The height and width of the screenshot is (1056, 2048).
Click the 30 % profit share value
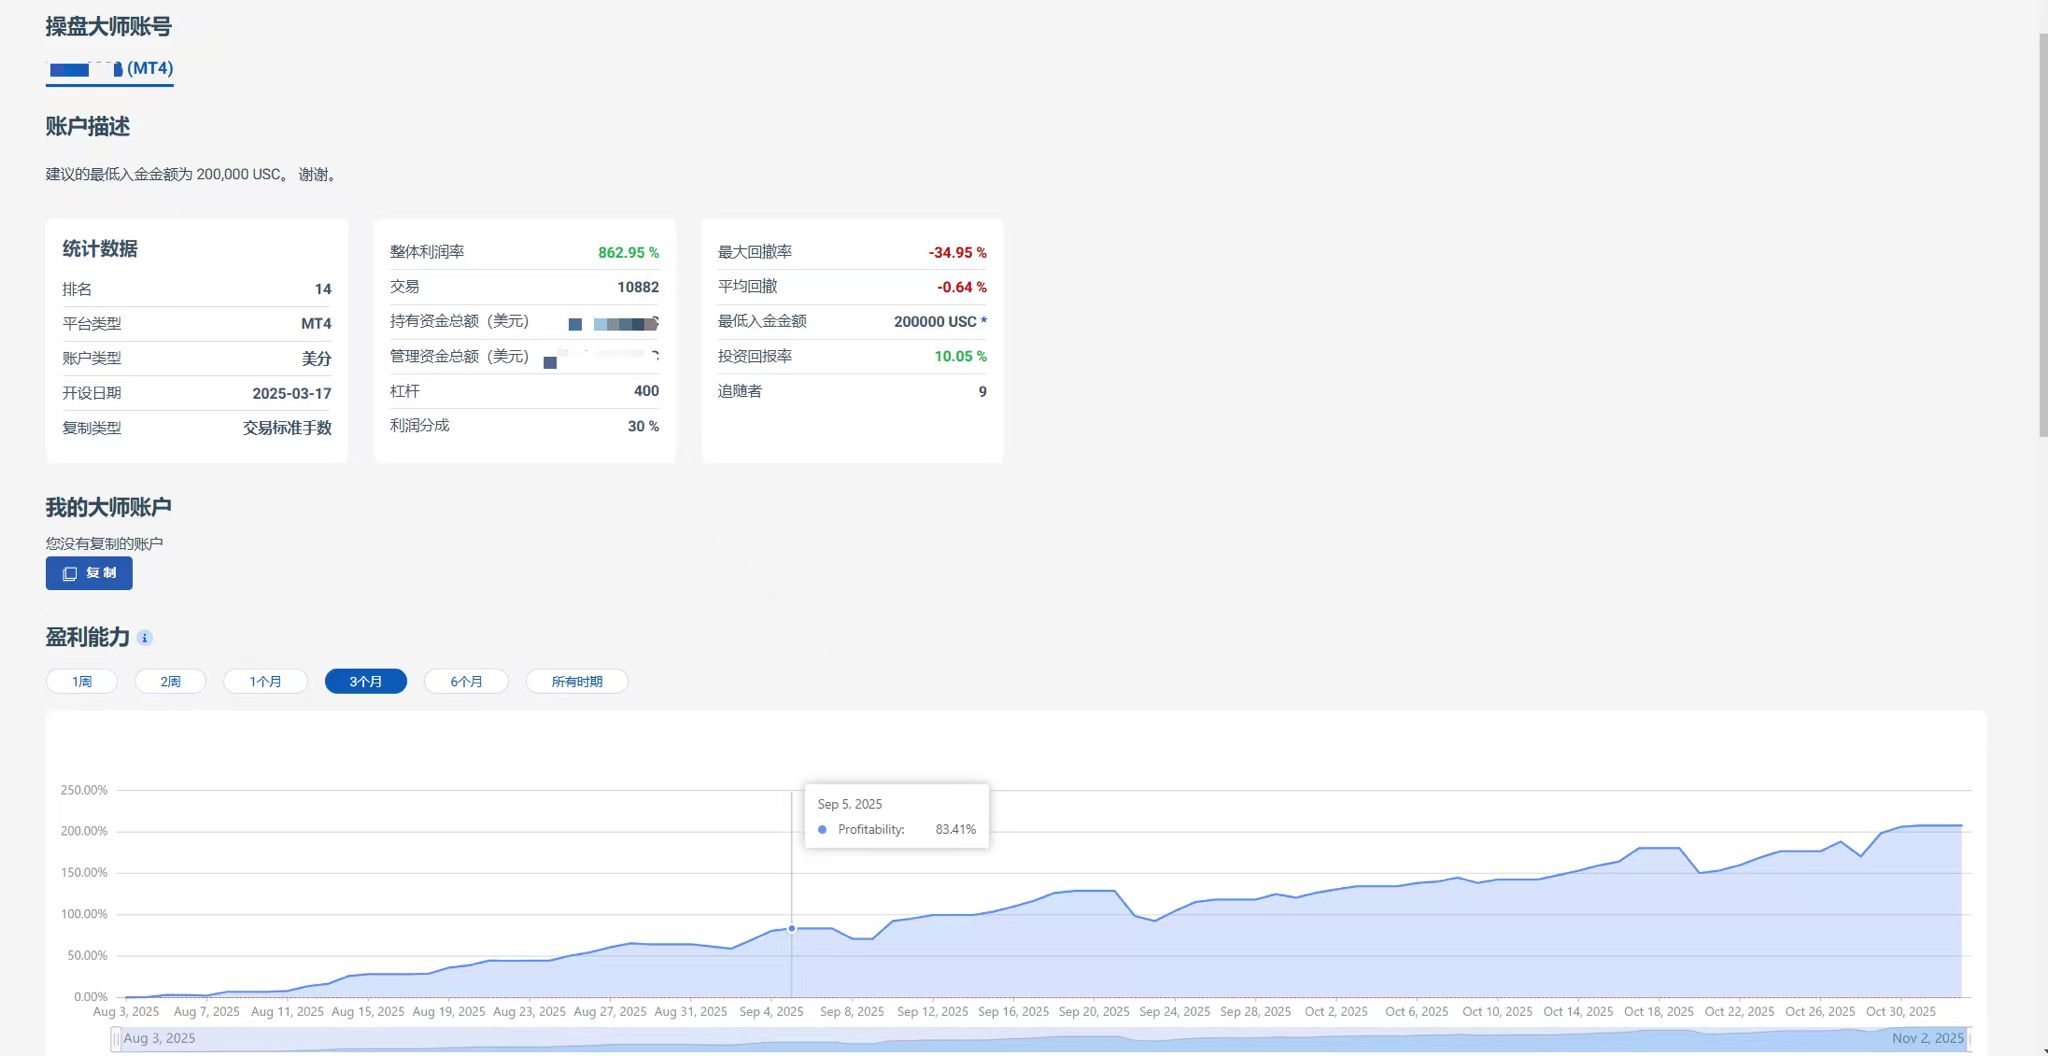pyautogui.click(x=643, y=426)
